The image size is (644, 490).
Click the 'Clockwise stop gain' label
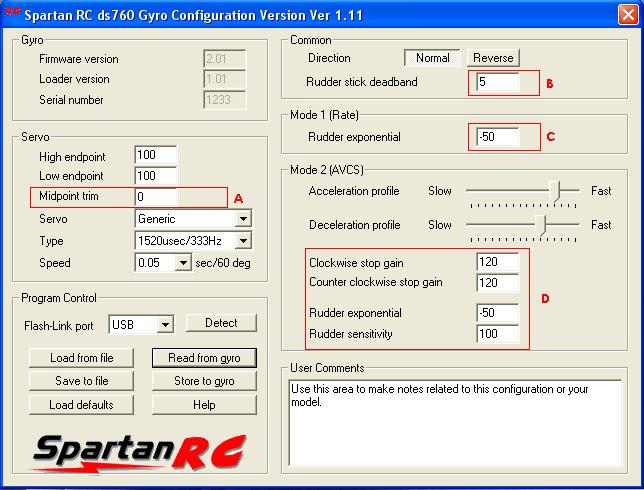(356, 263)
